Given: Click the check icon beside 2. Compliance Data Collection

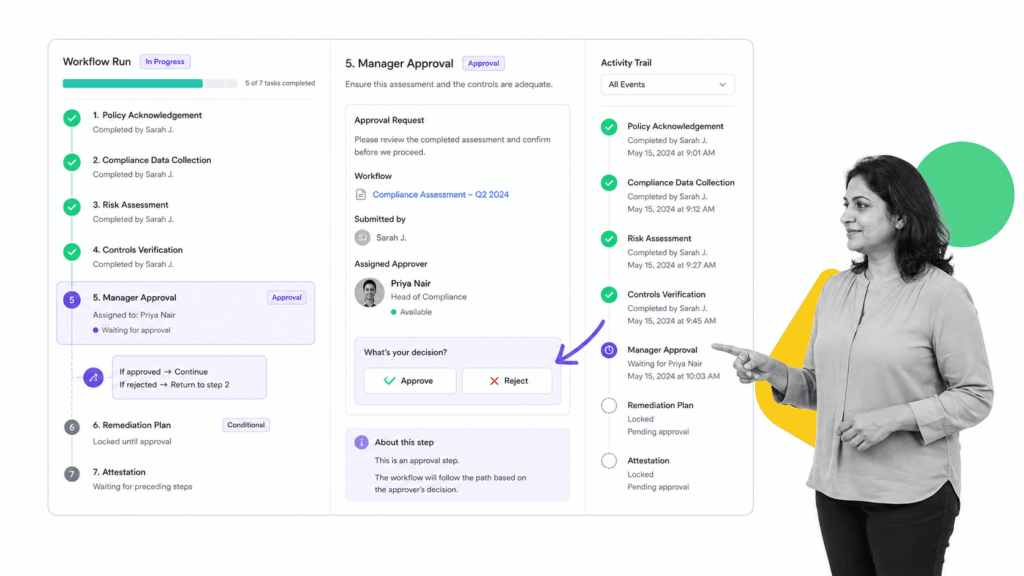Looking at the screenshot, I should tap(72, 162).
